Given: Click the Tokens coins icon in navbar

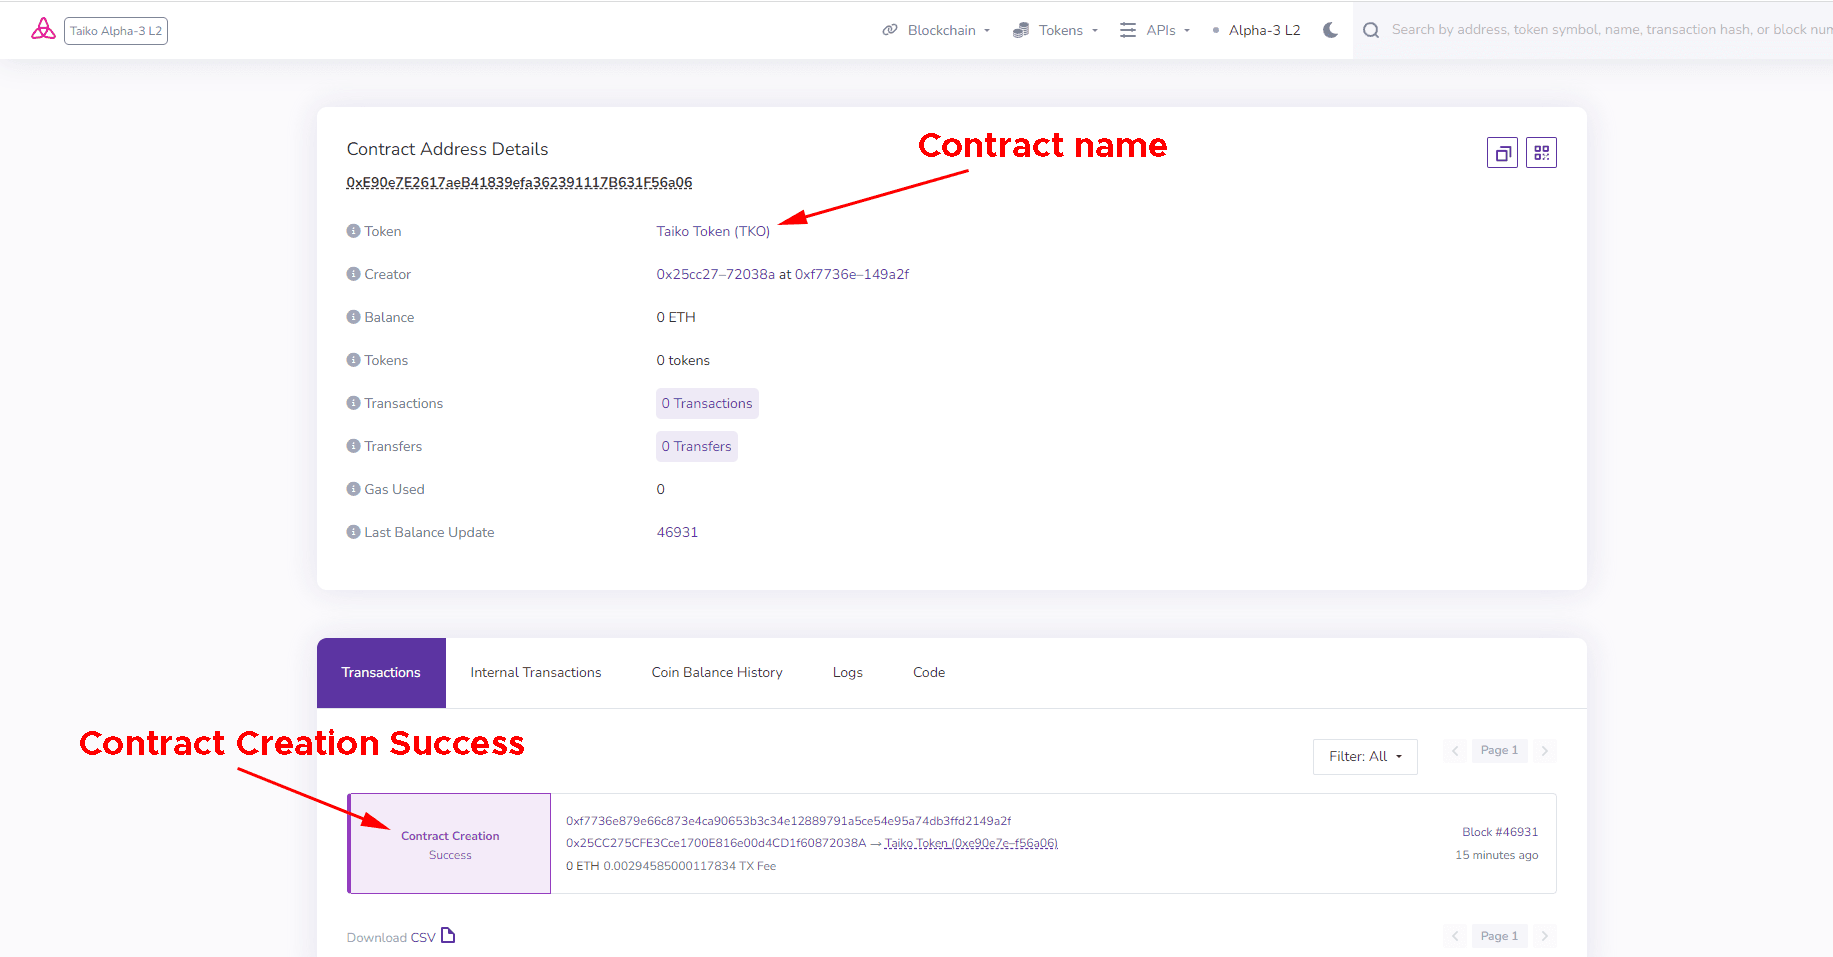Looking at the screenshot, I should pos(1021,30).
